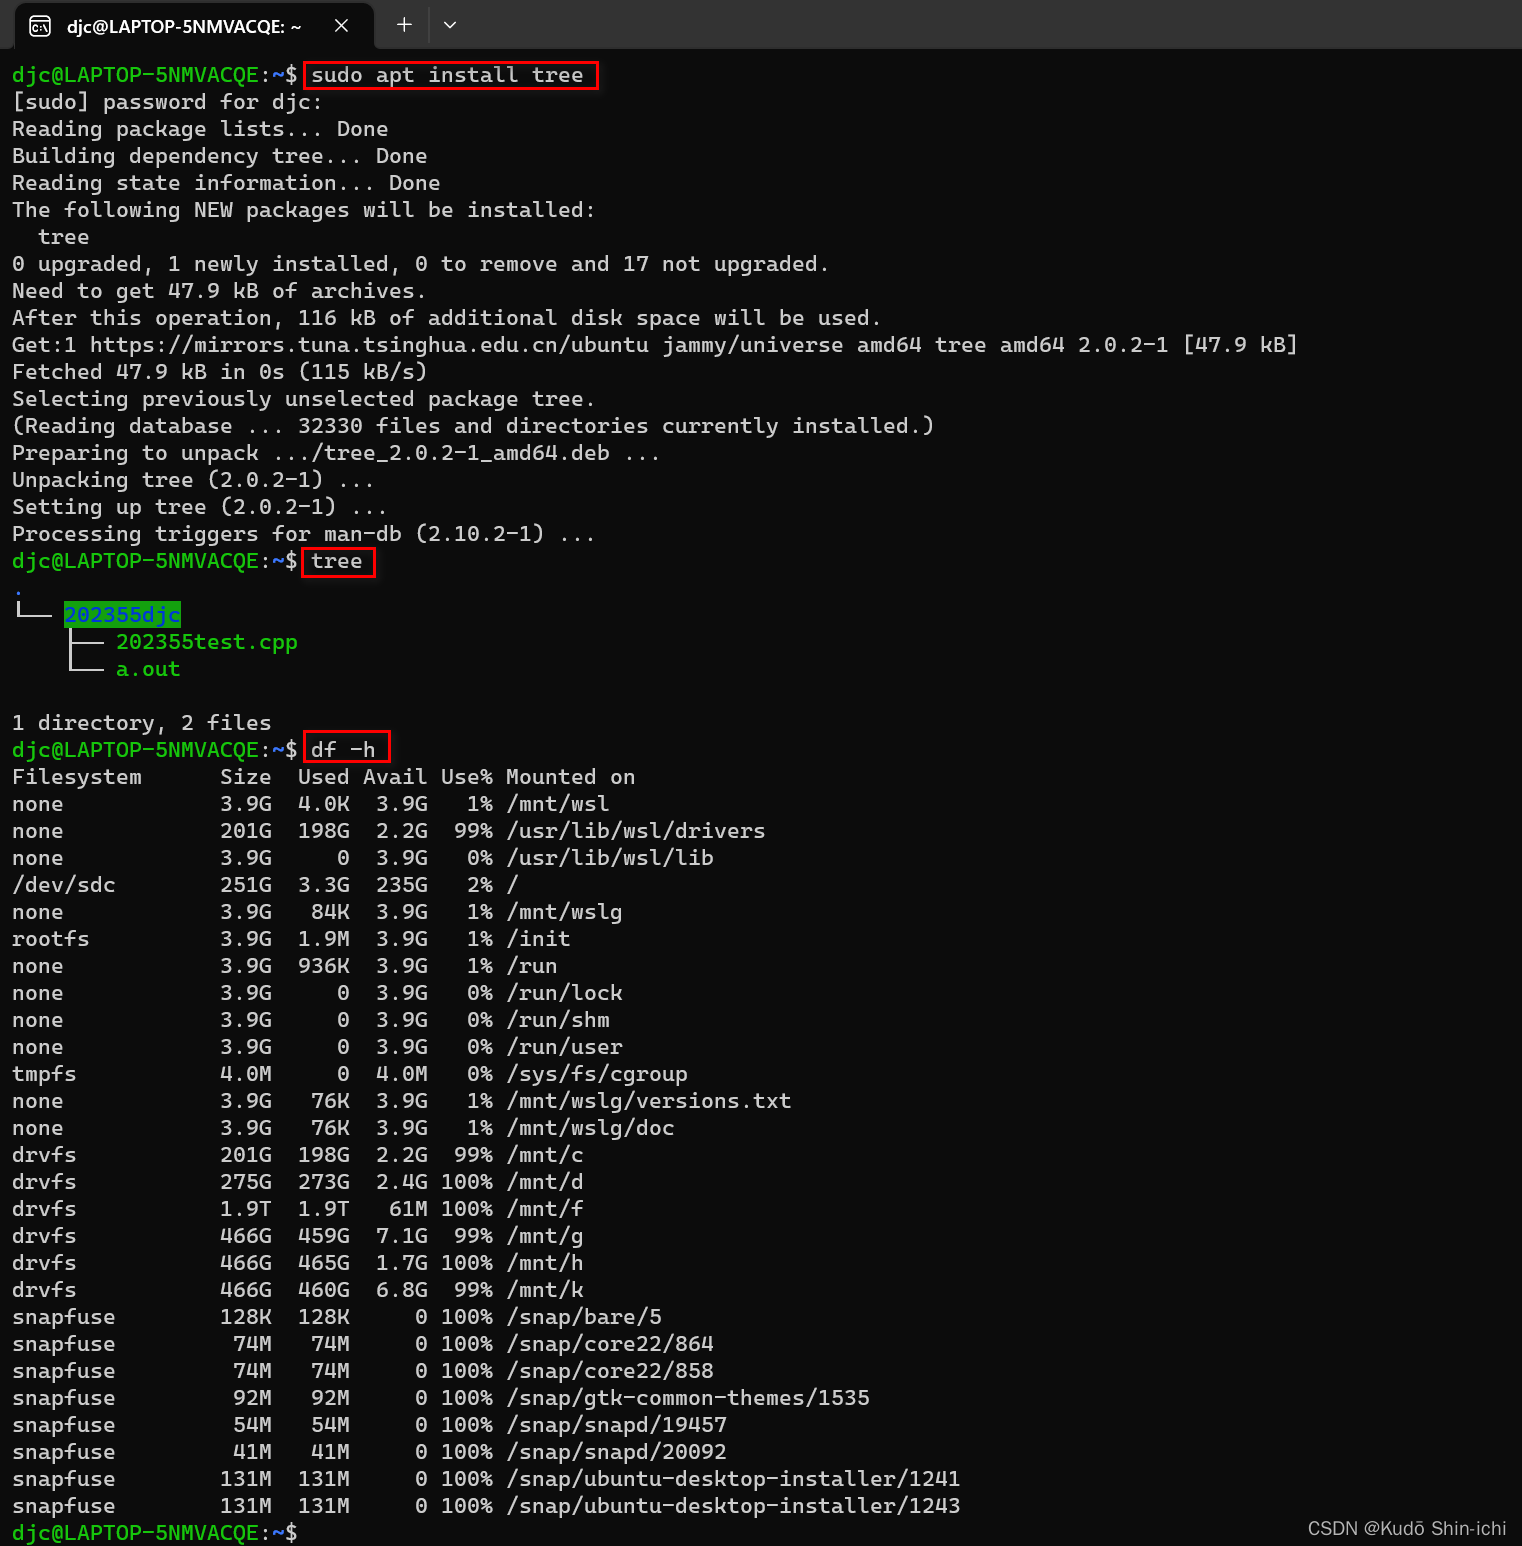Click the 202355djc directory in tree output
This screenshot has height=1546, width=1522.
[122, 615]
